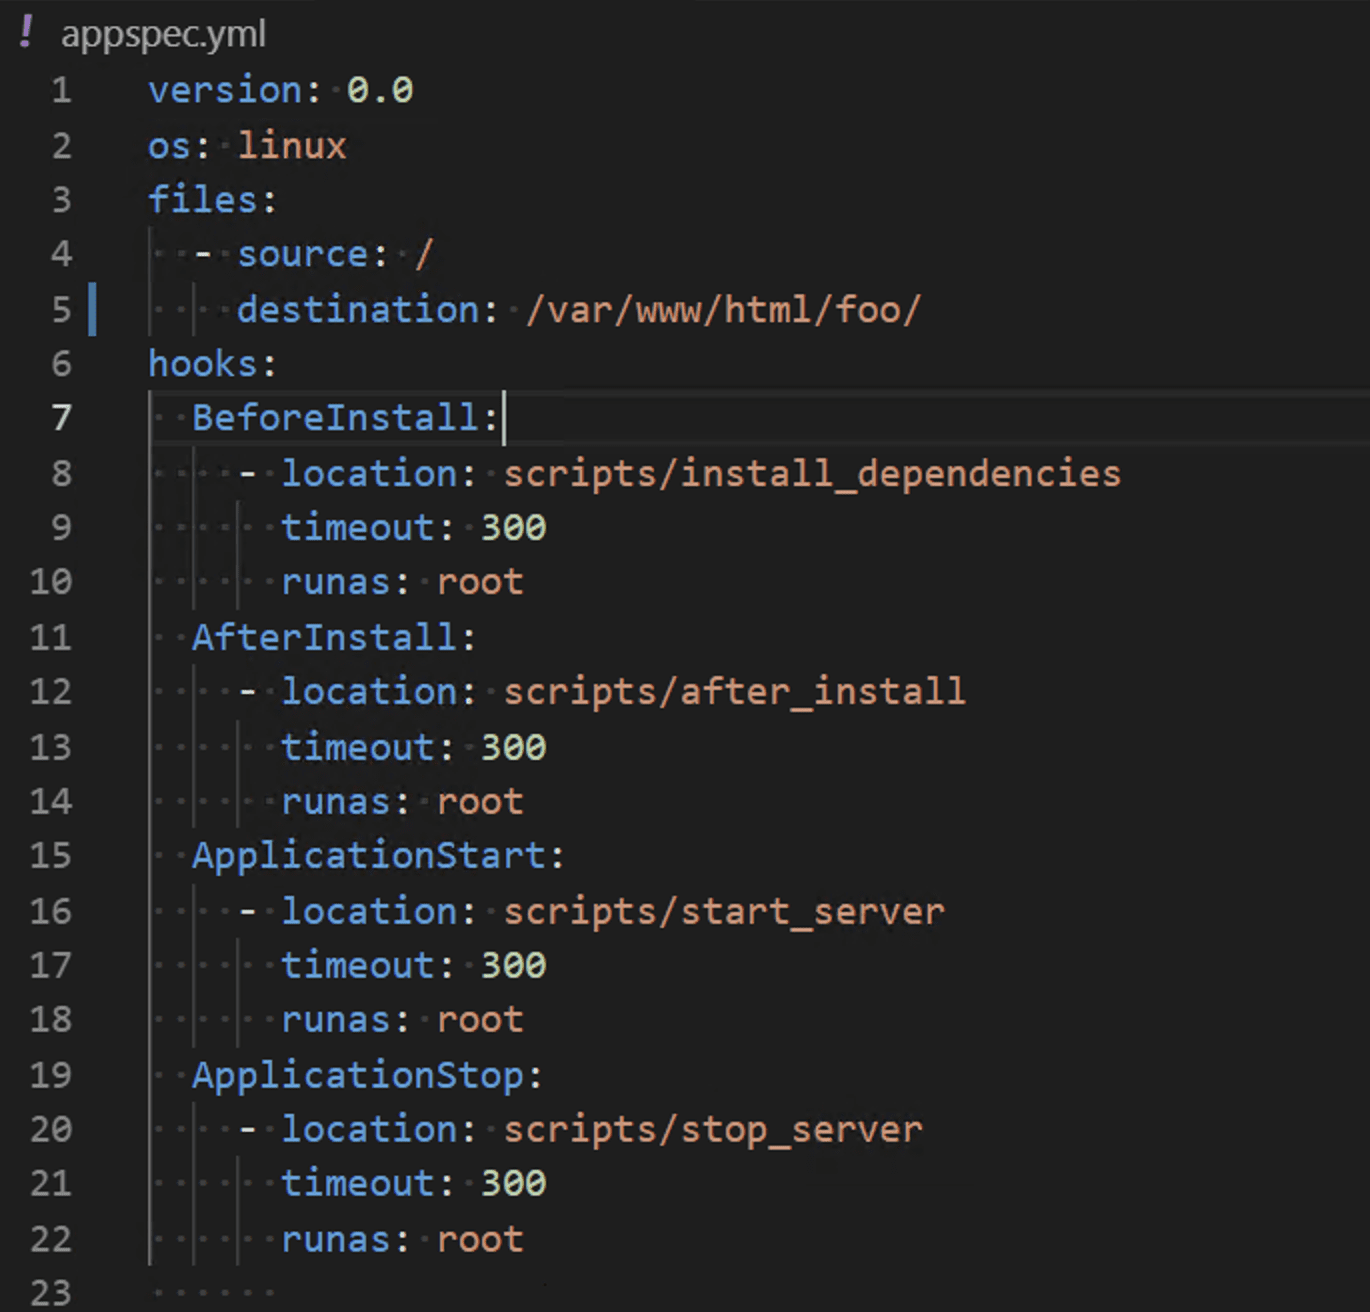The image size is (1370, 1312).
Task: Select the appspec.yml tab title
Action: (x=163, y=33)
